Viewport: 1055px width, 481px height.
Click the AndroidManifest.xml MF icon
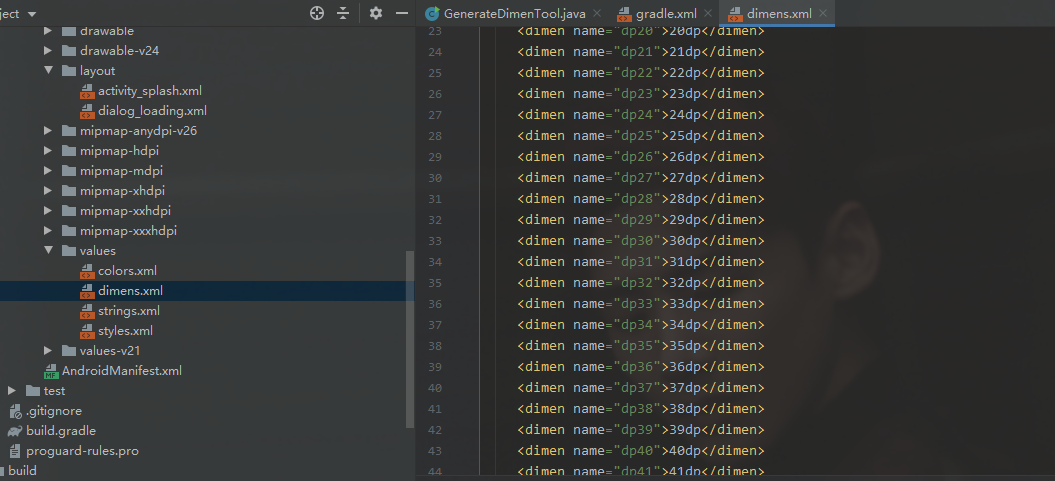pos(51,371)
